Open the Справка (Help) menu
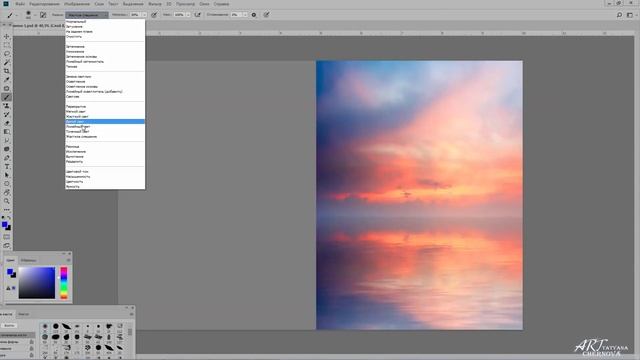Screen dimensions: 640x360 tap(221, 4)
